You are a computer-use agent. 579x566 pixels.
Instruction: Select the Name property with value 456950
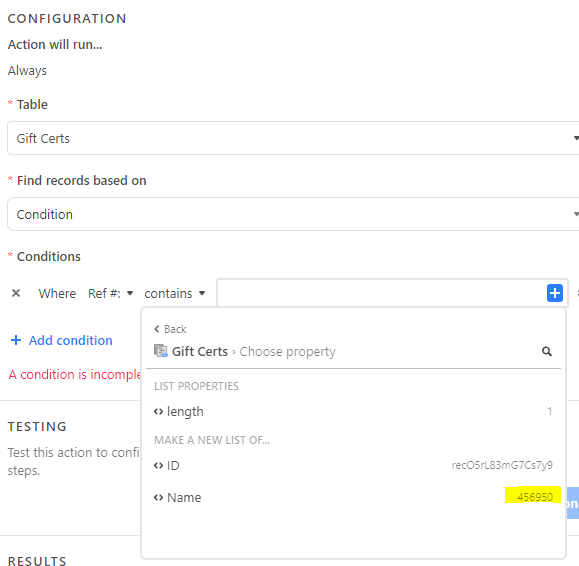[x=353, y=498]
